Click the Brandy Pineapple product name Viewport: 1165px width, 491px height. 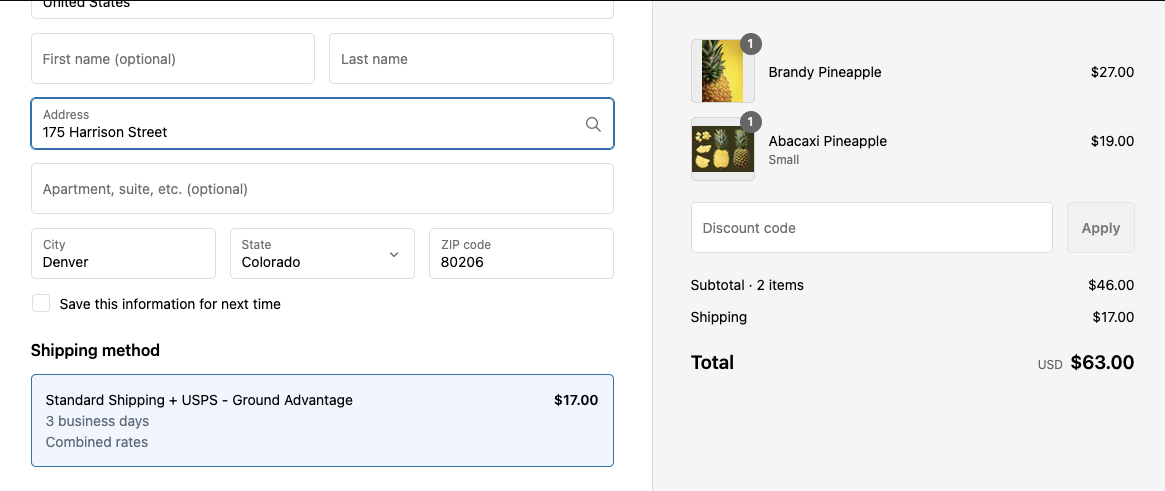(x=825, y=72)
